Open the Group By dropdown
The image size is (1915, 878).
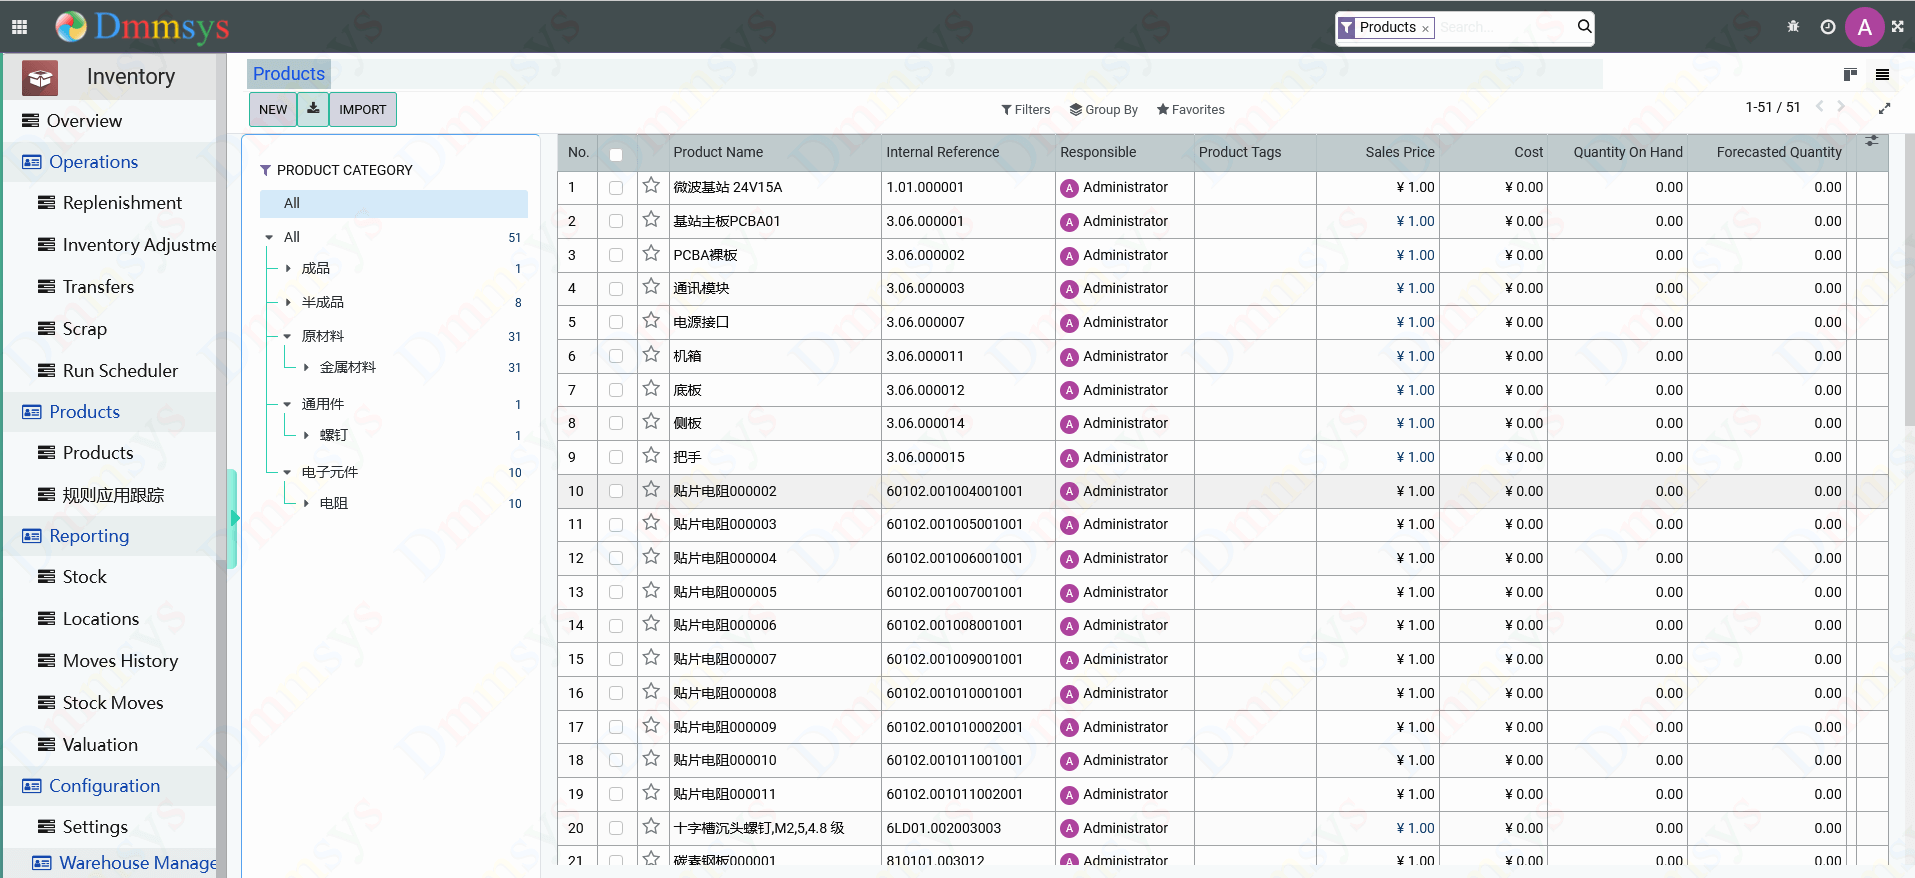[1104, 109]
